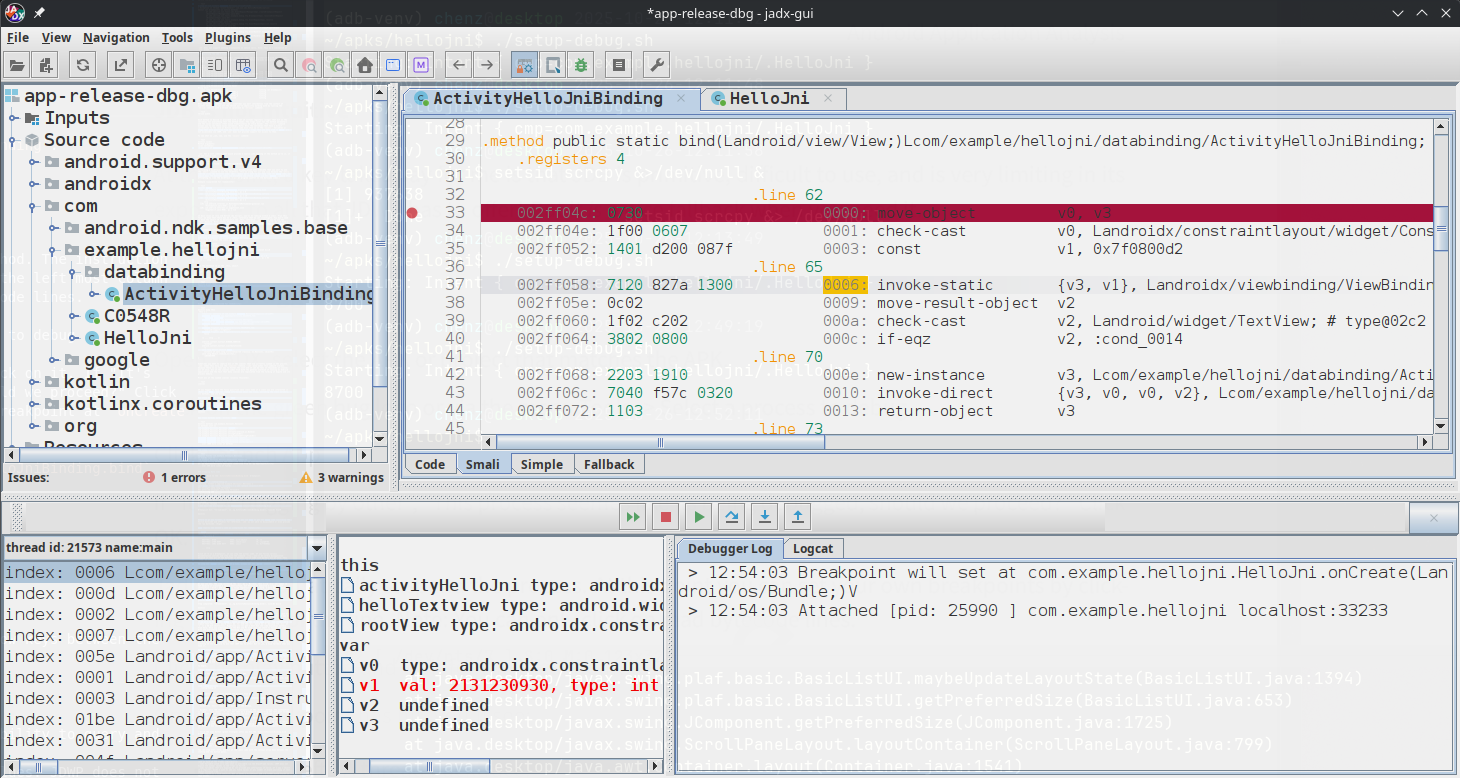
Task: Remove the breakpoint on line 33
Action: click(x=412, y=213)
